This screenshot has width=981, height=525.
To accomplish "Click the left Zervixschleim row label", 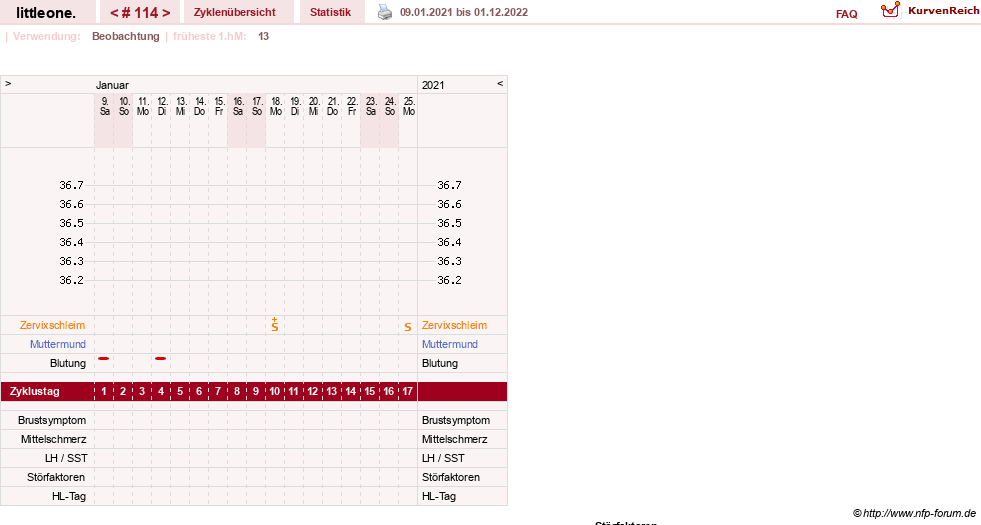I will pos(52,325).
